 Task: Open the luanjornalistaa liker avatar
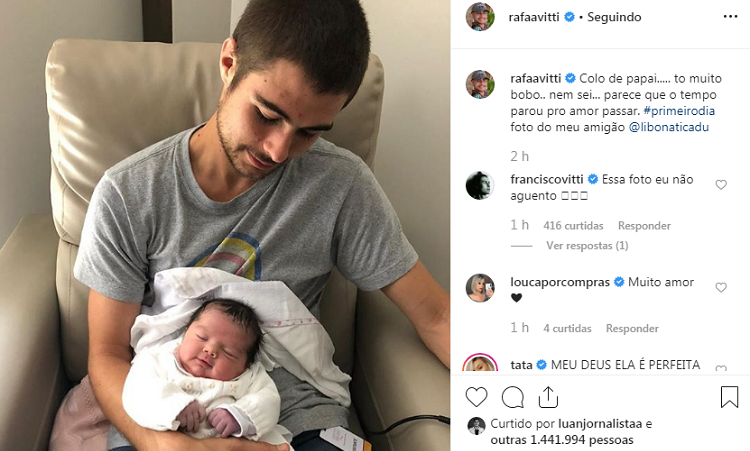tap(476, 426)
